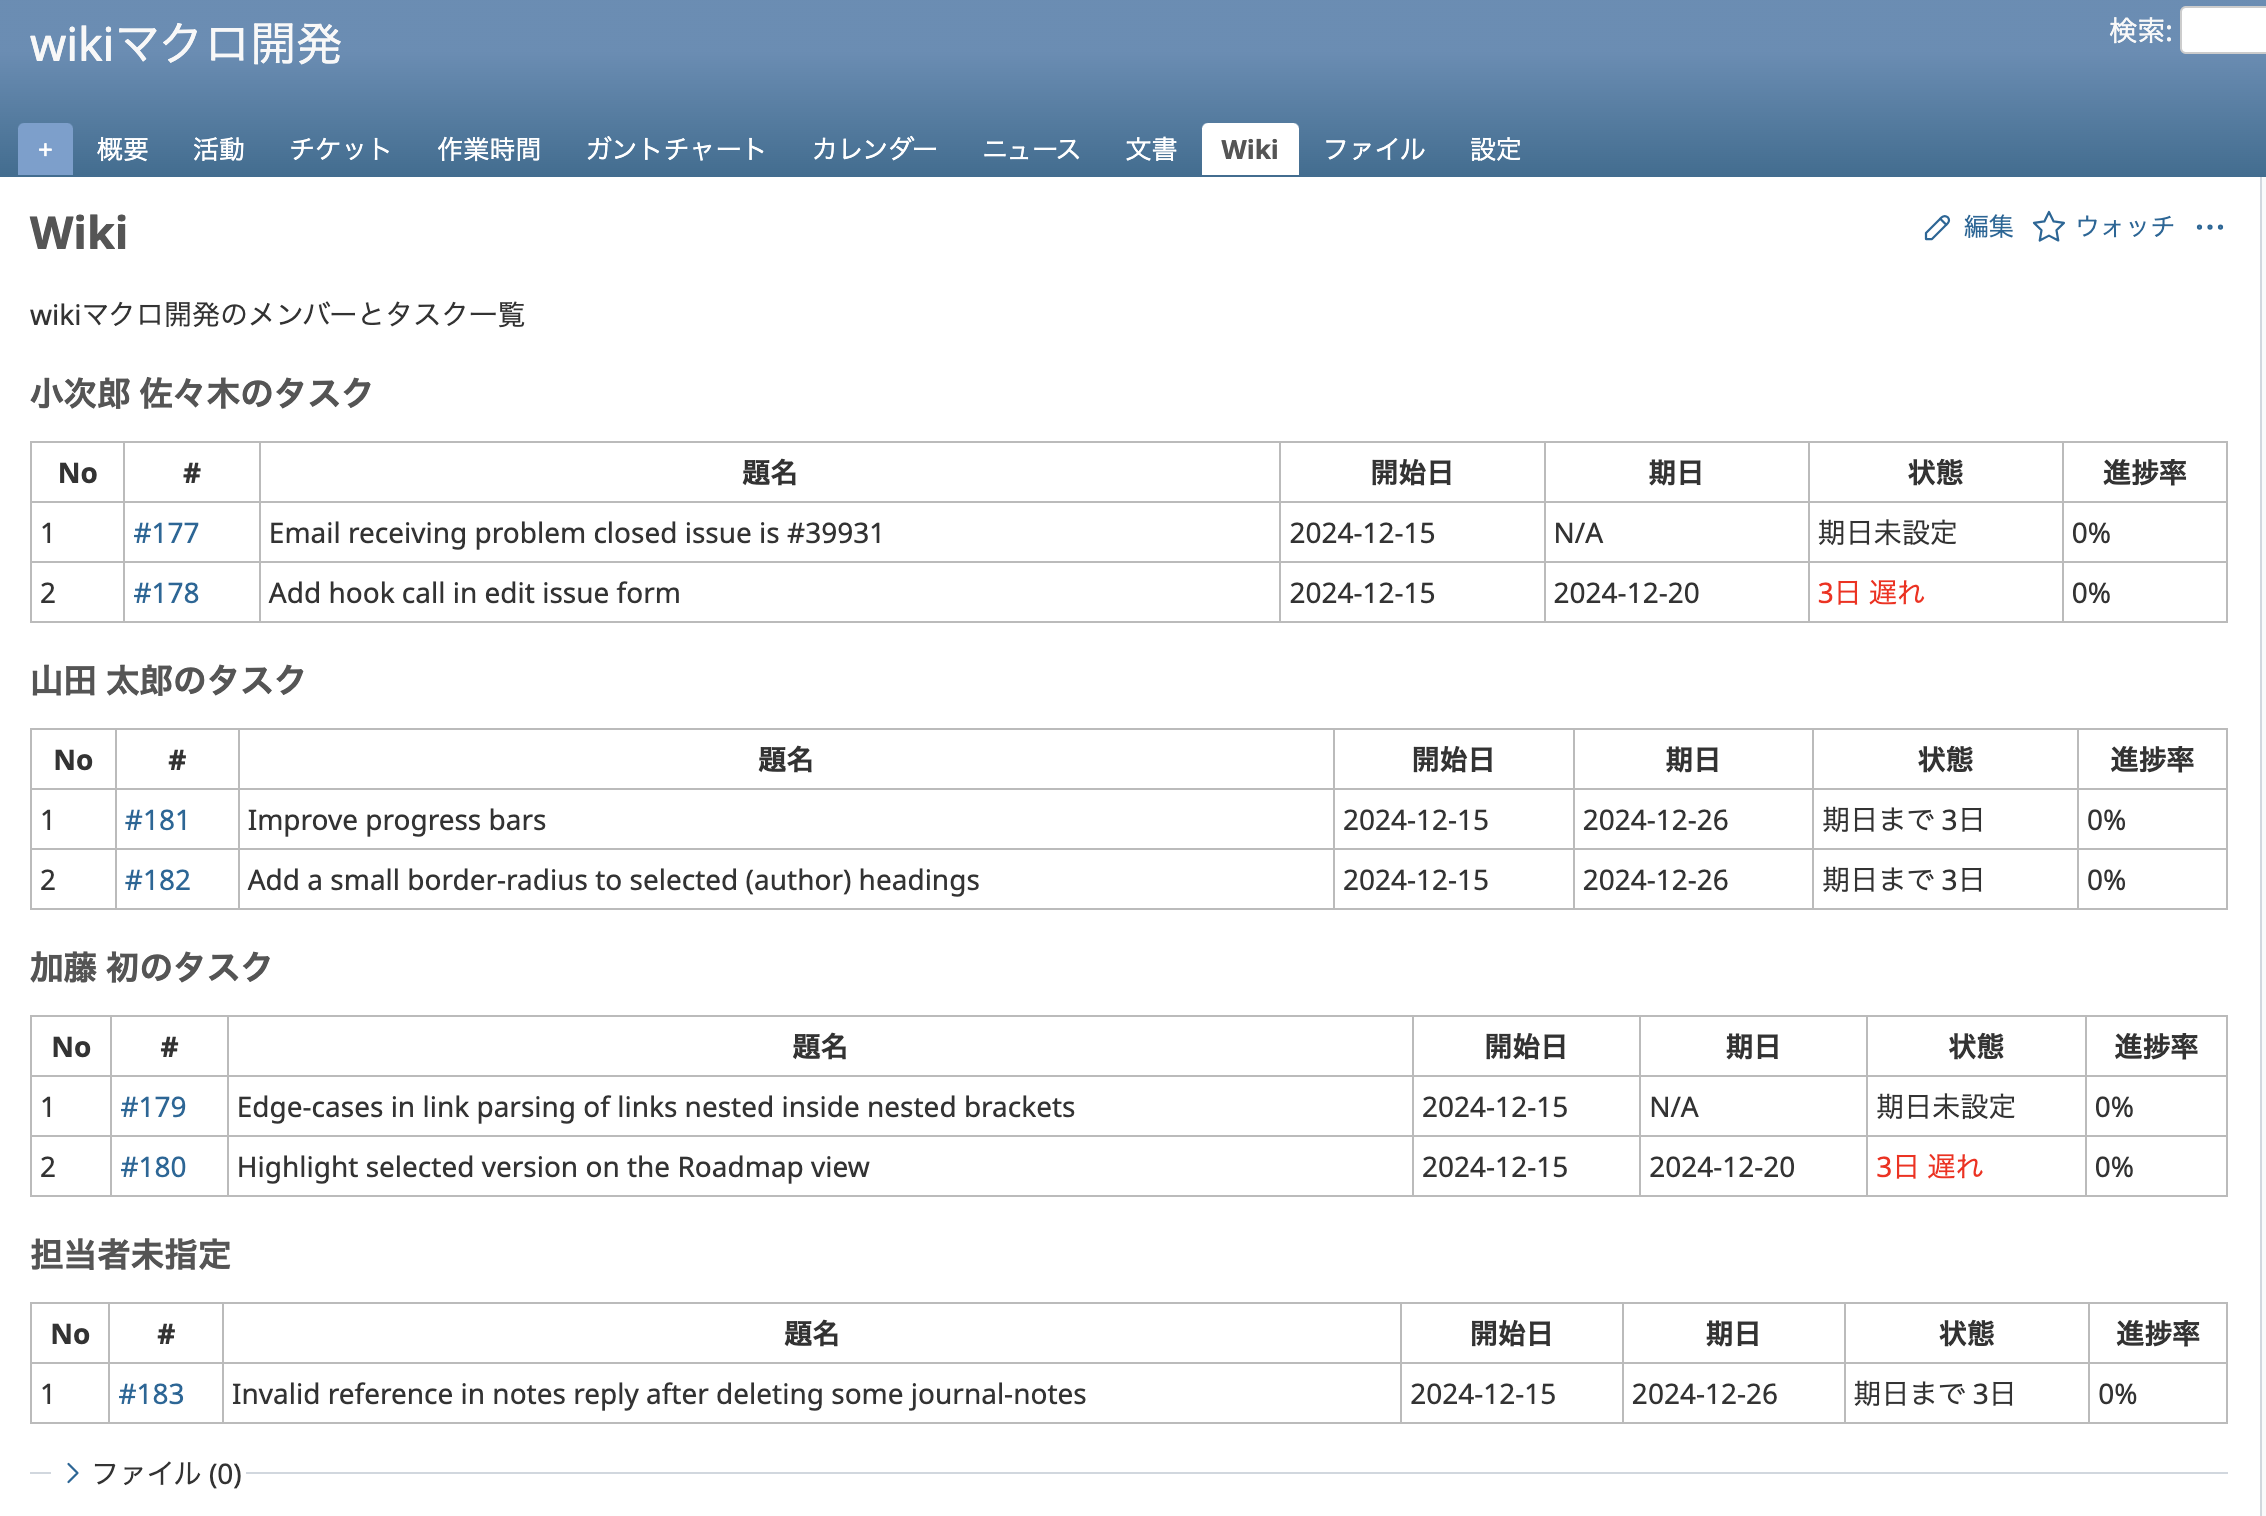2266x1516 pixels.
Task: Open unassigned issue #183 link
Action: pos(151,1394)
